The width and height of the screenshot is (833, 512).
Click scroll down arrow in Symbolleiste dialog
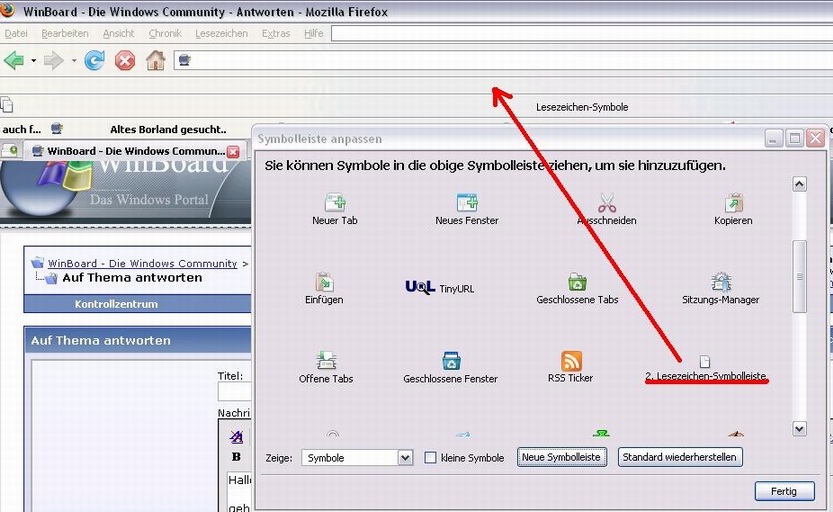pyautogui.click(x=800, y=429)
